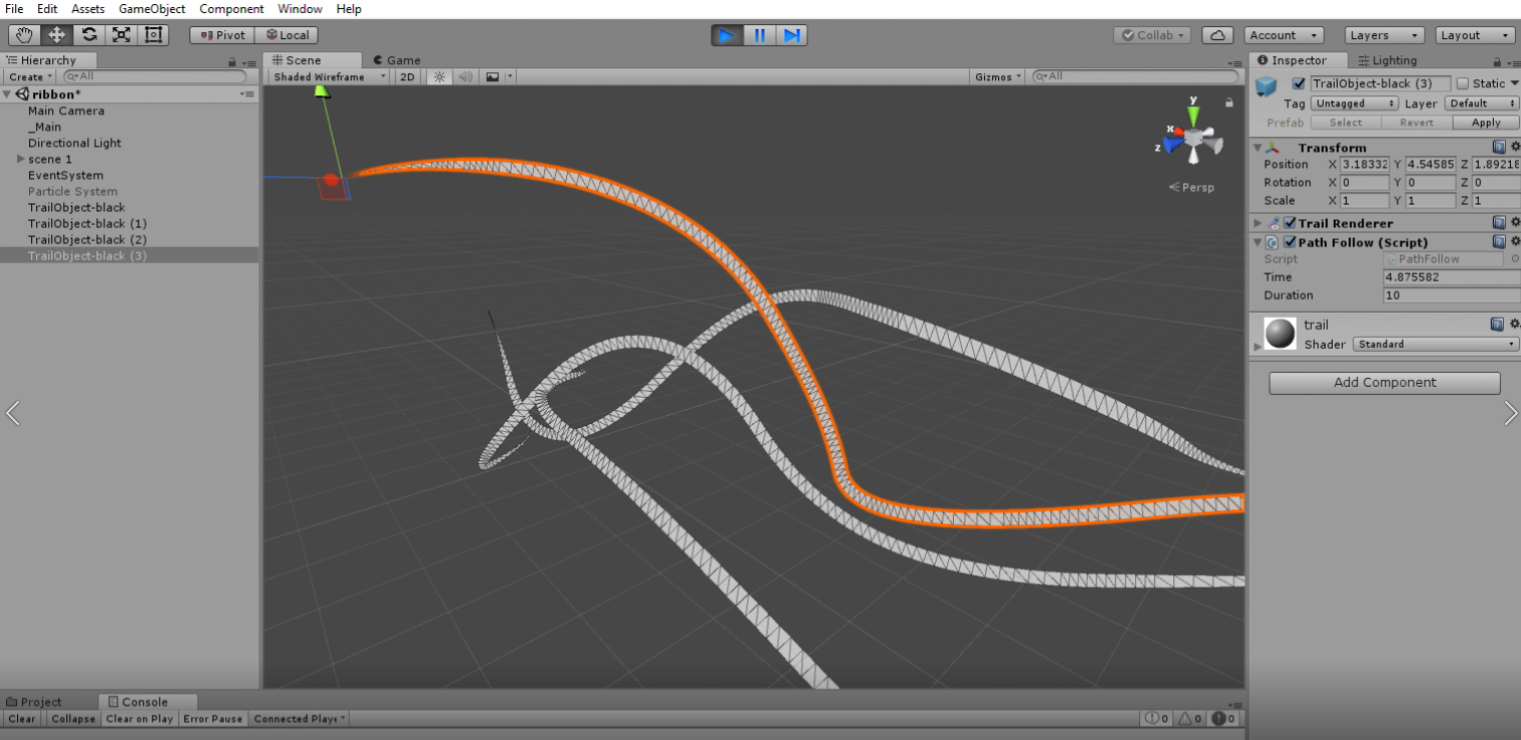The height and width of the screenshot is (740, 1521).
Task: Open Path Follow script gear menu
Action: click(x=1514, y=242)
